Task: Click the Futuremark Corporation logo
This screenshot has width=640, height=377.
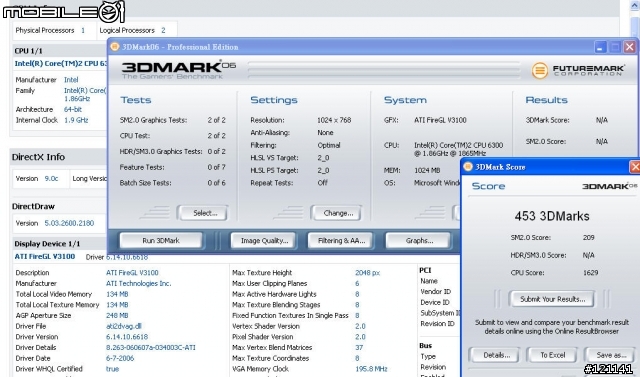Action: [578, 70]
